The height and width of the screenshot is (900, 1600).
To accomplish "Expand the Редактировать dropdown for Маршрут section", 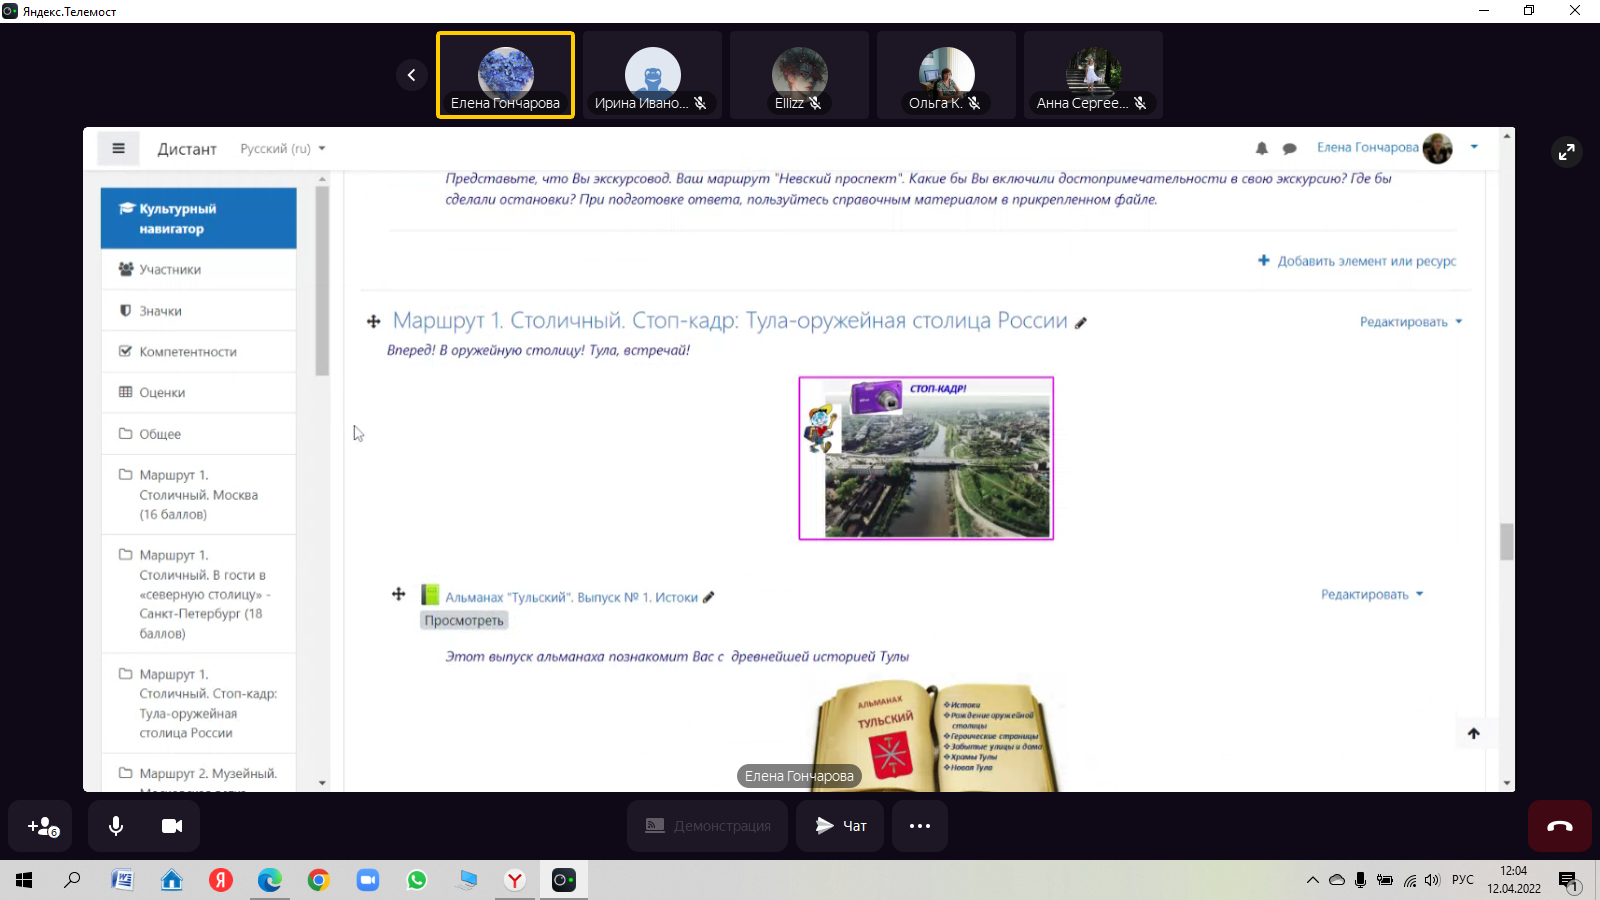I will pyautogui.click(x=1410, y=322).
